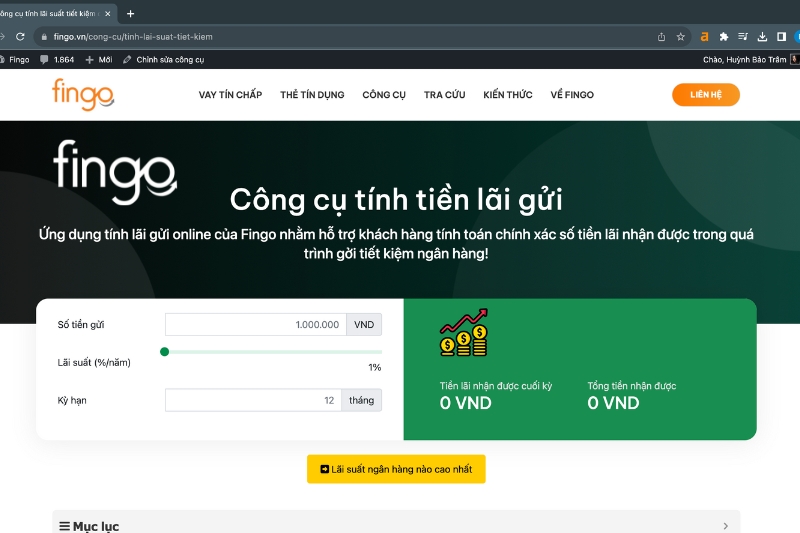
Task: Click the 1% interest rate value
Action: click(374, 367)
